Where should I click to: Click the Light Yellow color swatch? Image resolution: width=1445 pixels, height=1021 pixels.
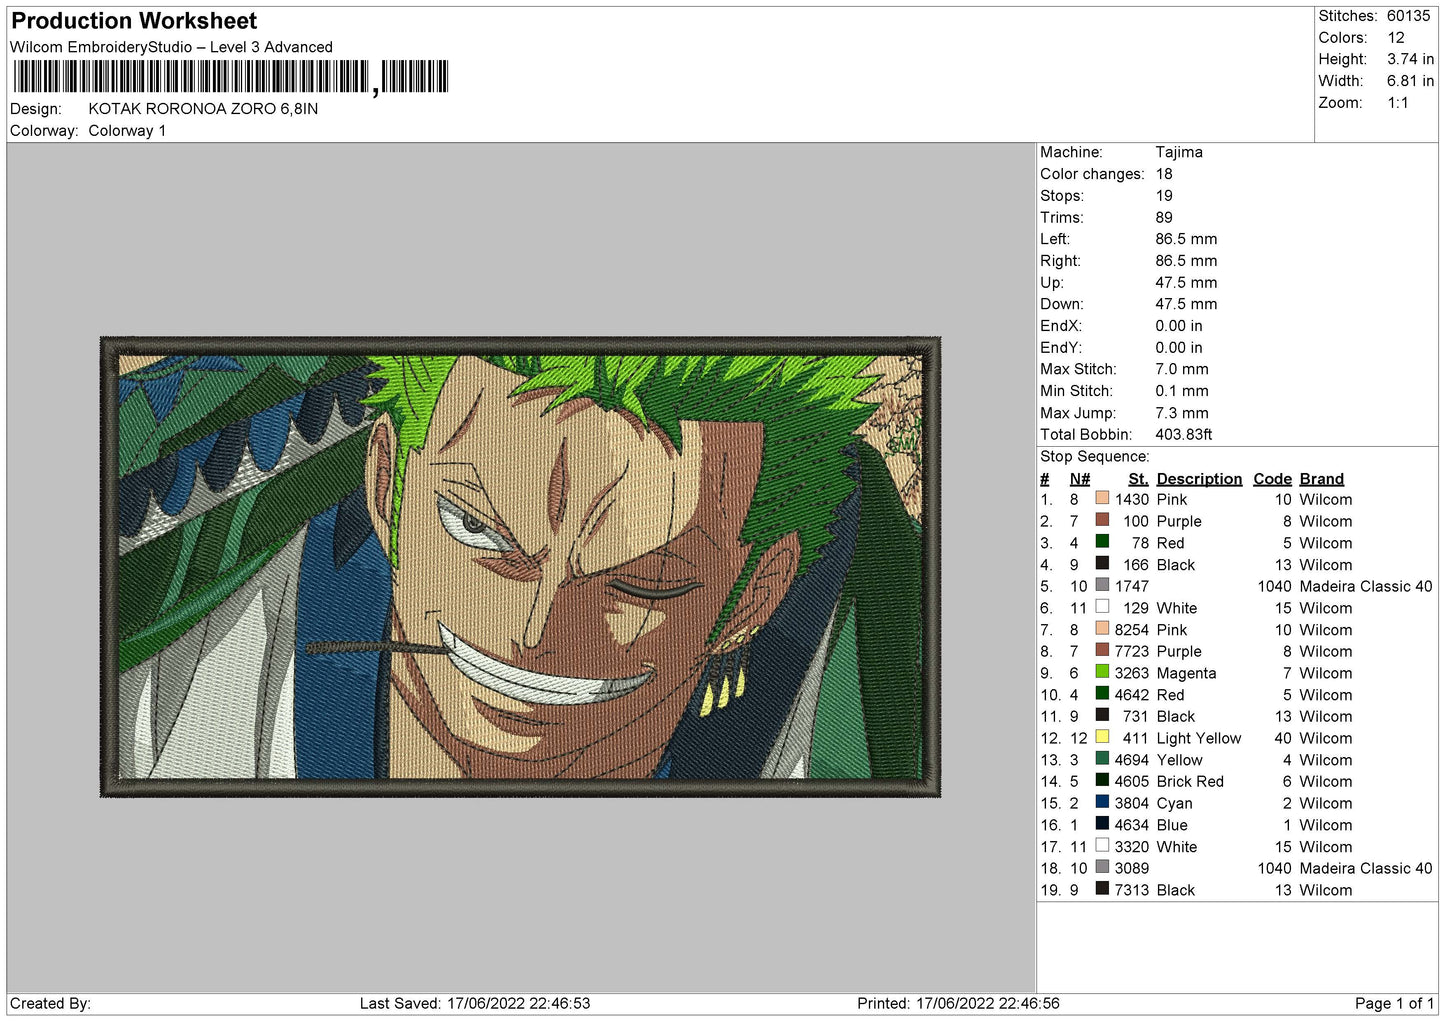[x=1102, y=737]
